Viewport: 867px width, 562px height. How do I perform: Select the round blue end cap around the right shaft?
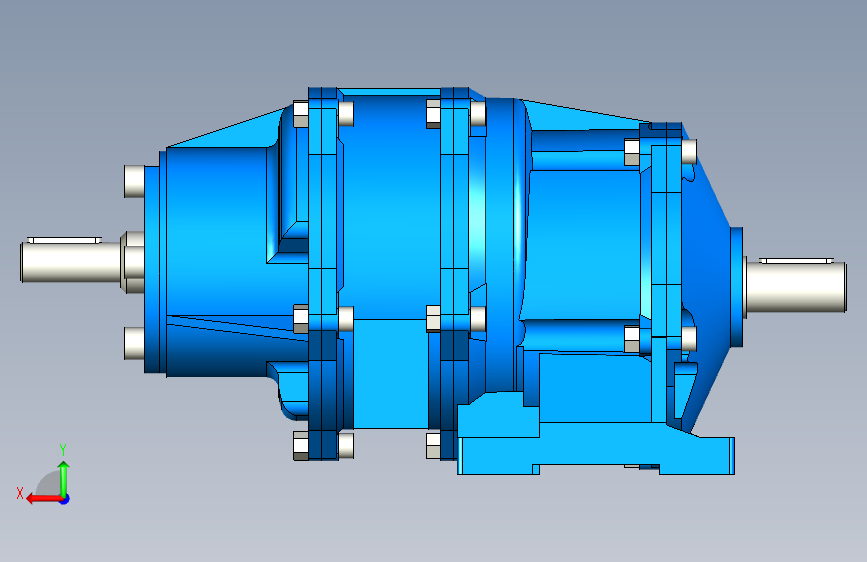point(737,287)
